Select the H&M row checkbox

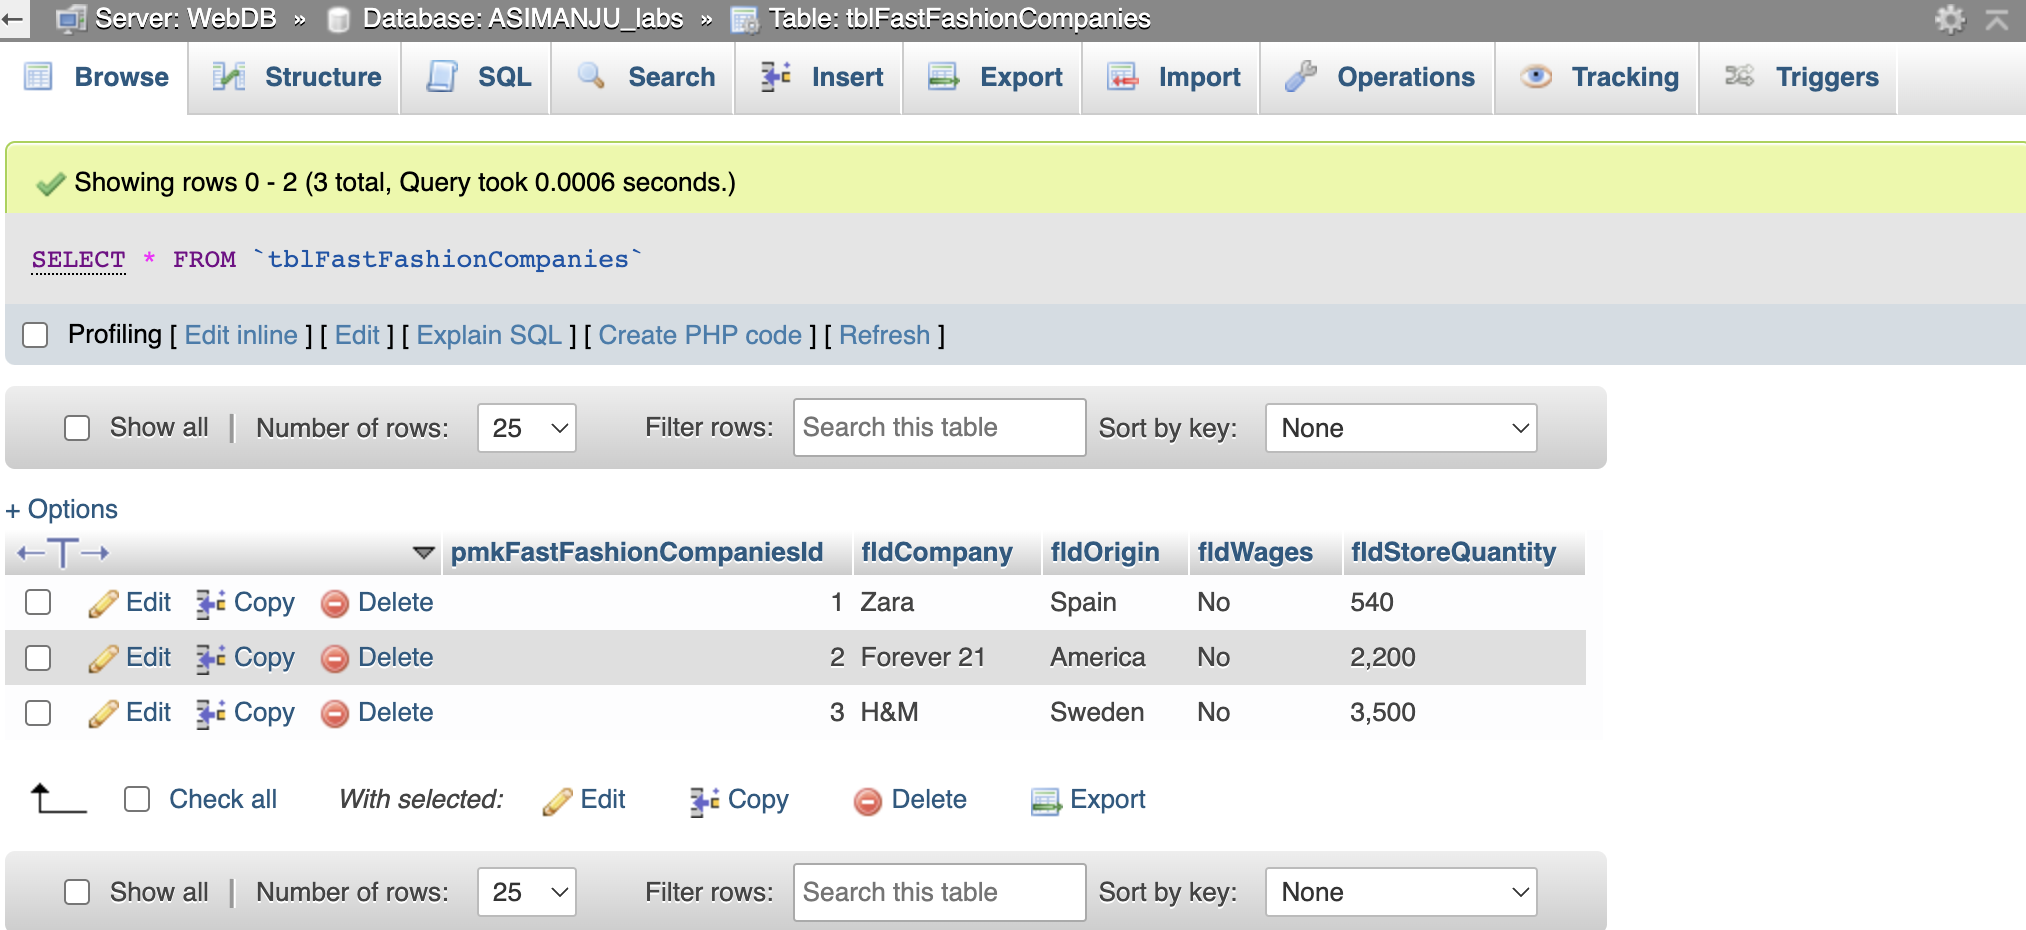[38, 713]
